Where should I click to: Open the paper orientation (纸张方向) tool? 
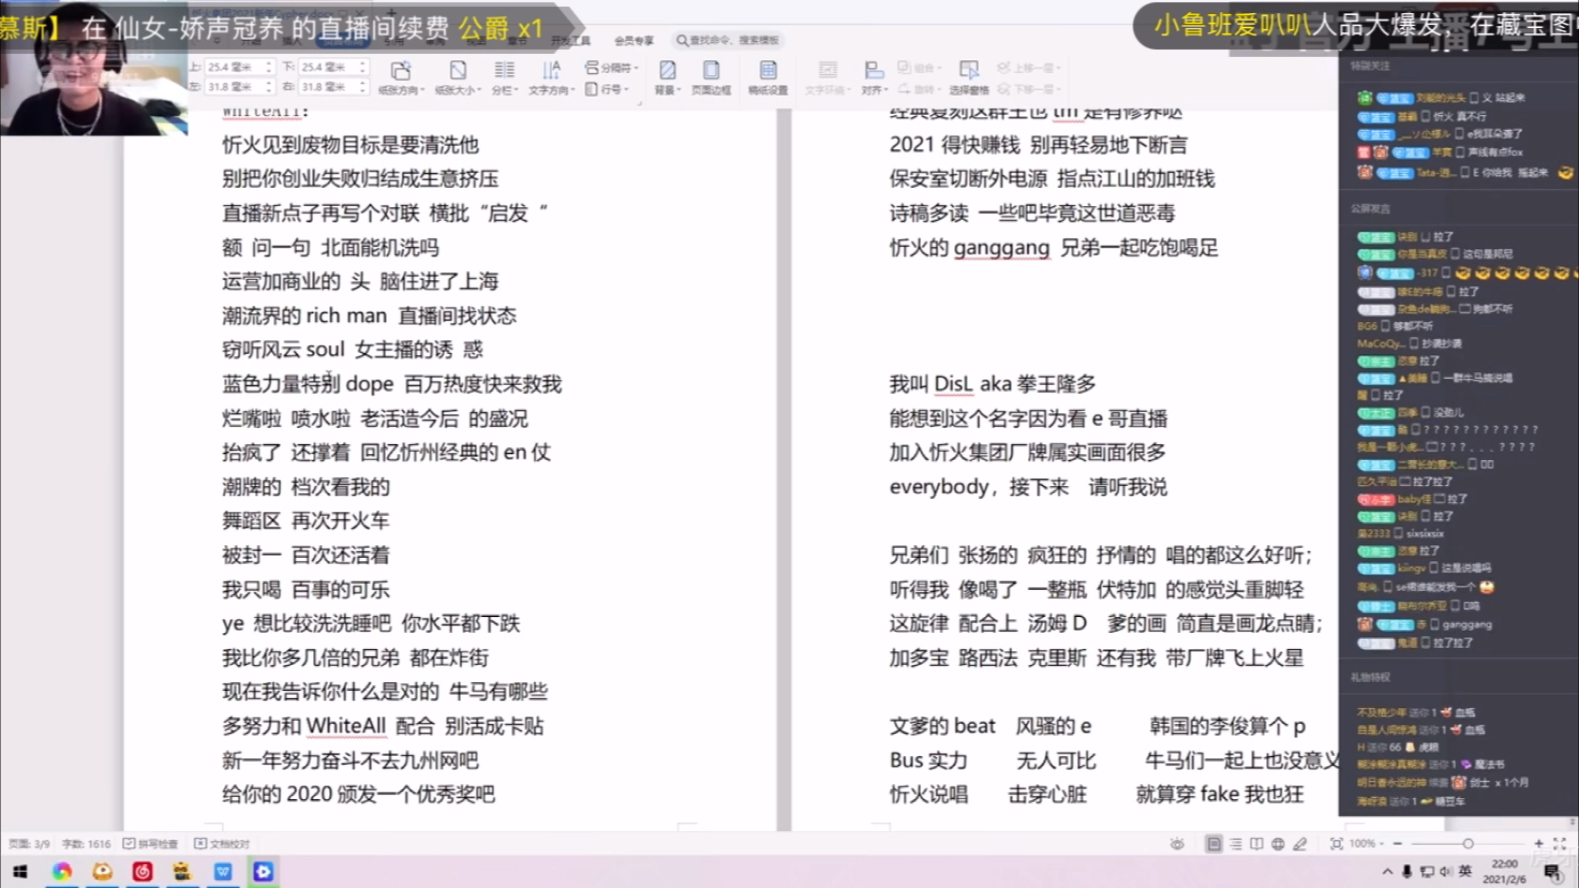[x=400, y=77]
